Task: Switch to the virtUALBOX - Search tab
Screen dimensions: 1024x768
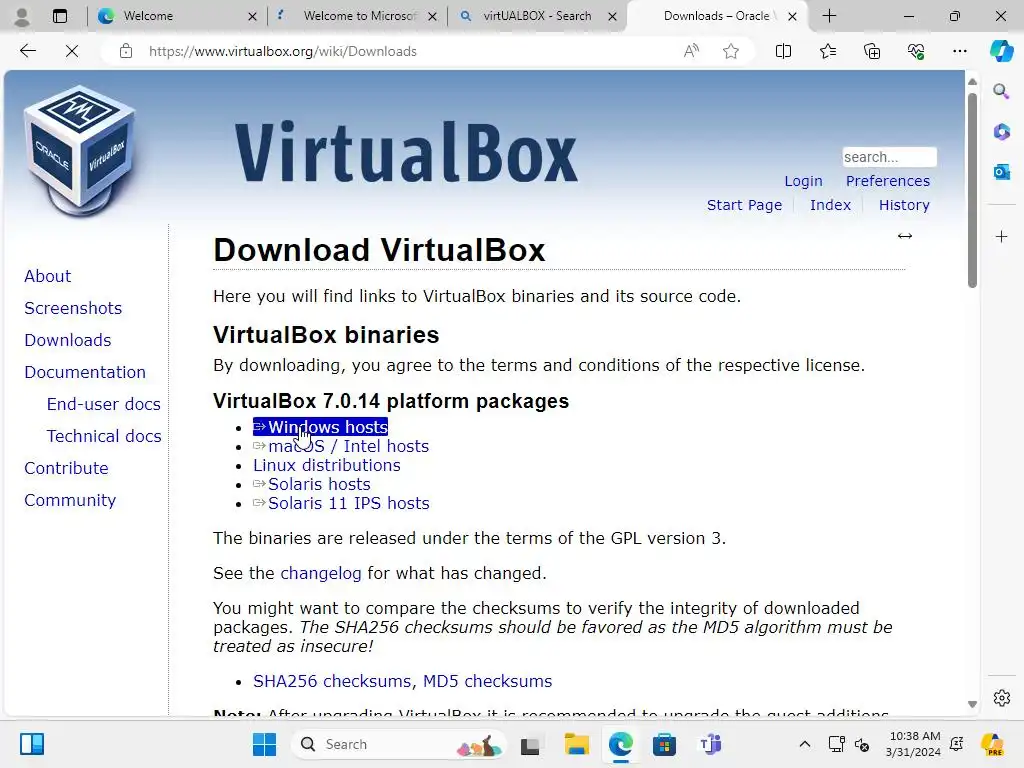Action: (x=537, y=16)
